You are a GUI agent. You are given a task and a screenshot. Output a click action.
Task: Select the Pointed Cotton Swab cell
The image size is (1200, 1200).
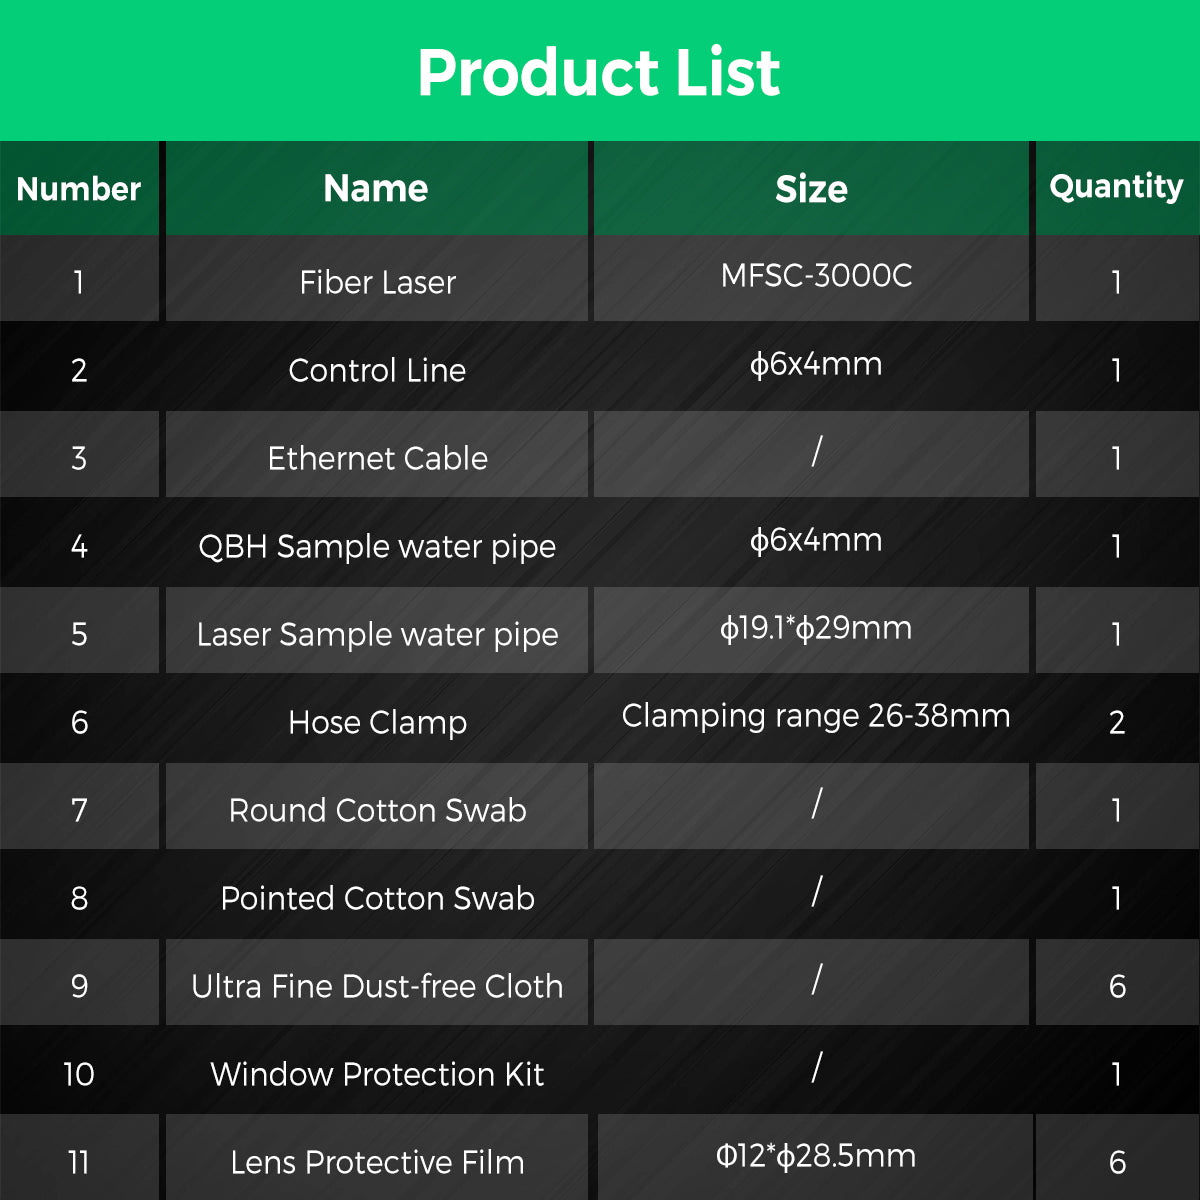377,898
